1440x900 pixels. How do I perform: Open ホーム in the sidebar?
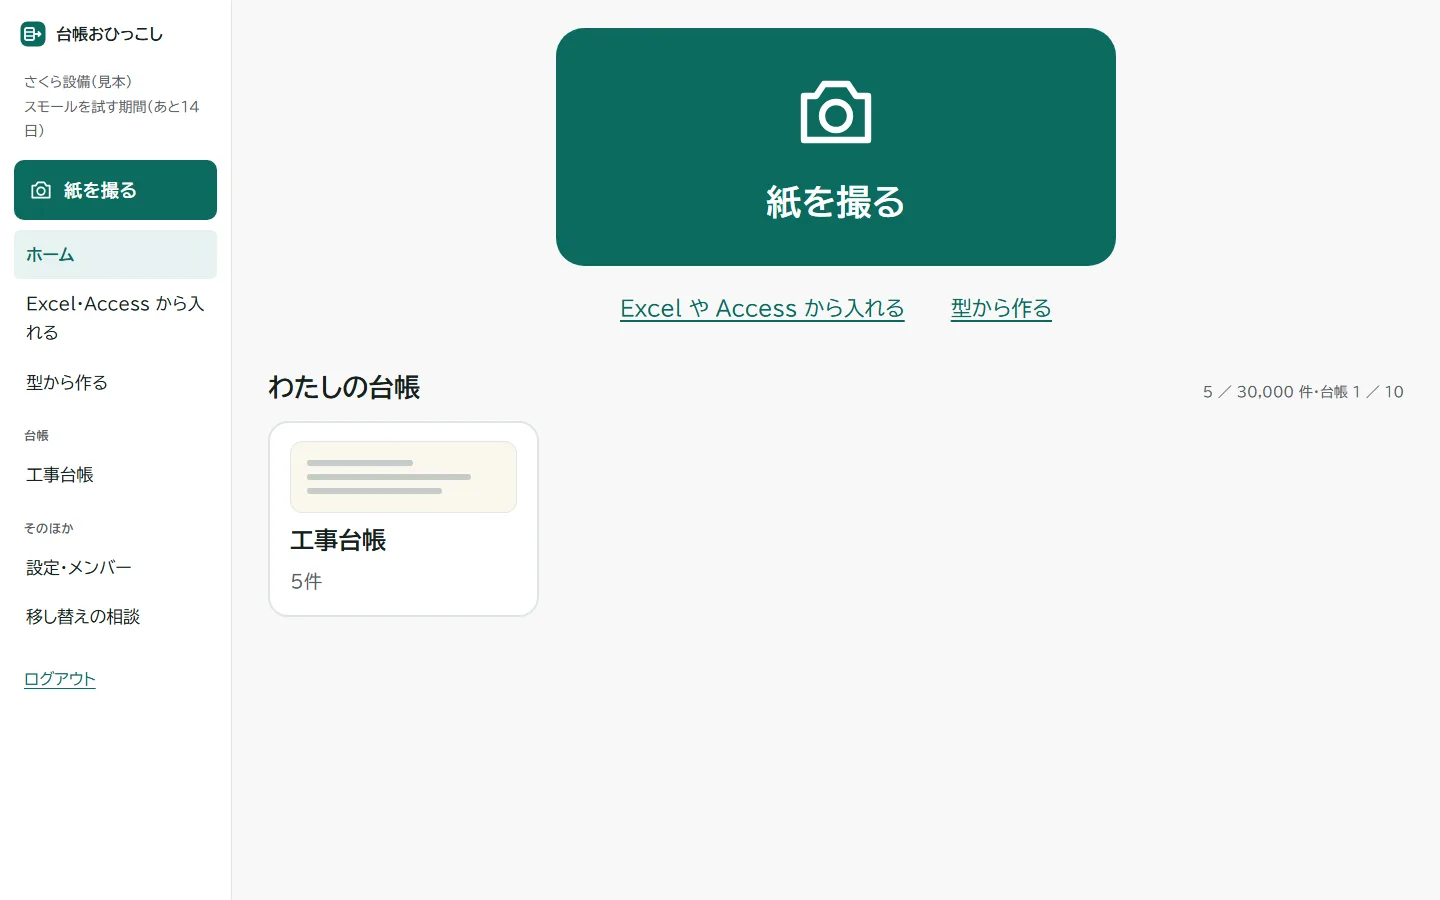tap(115, 255)
